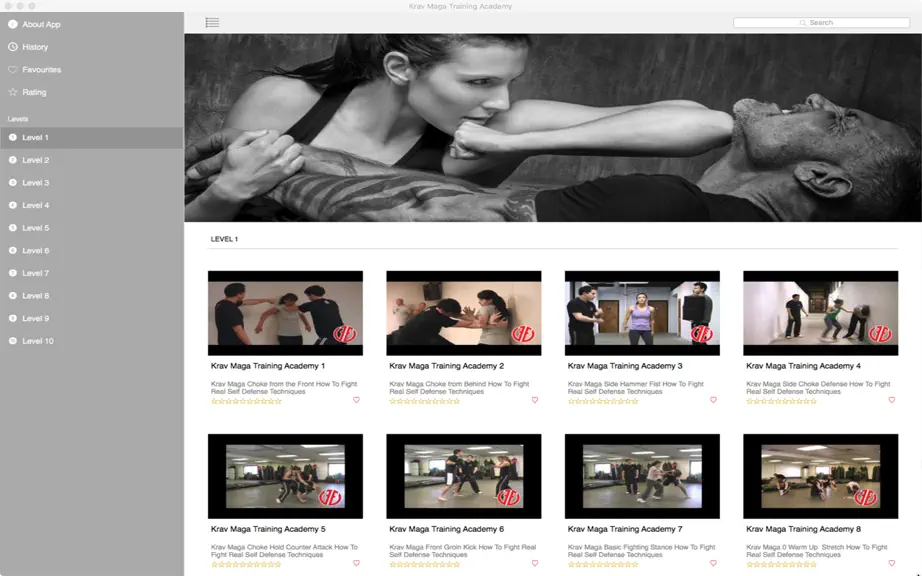Toggle heart on Krav Maga Training Academy 6

(x=535, y=563)
